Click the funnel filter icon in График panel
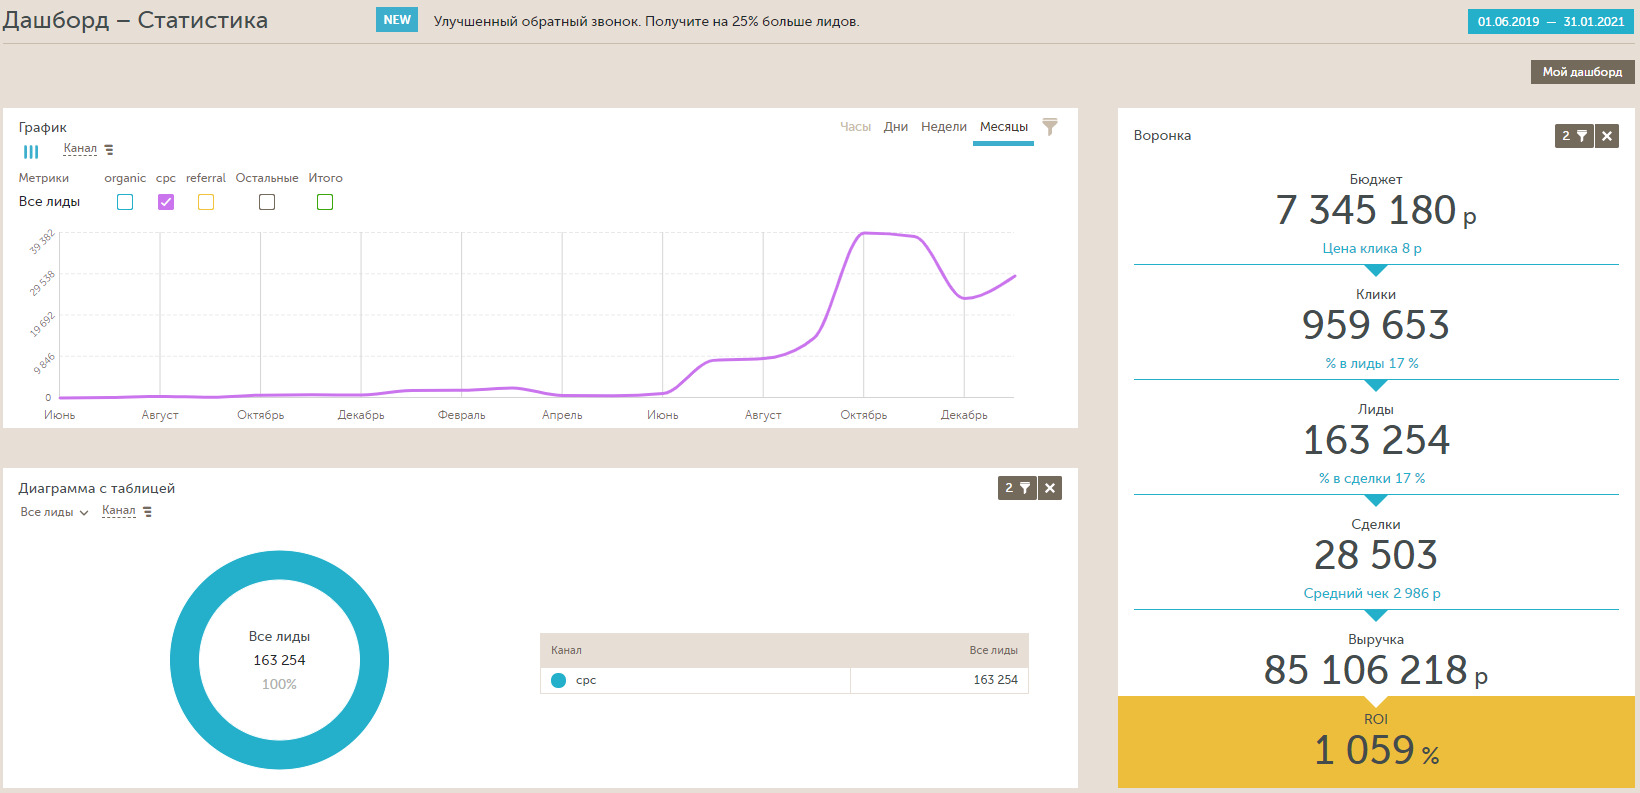 [1049, 127]
